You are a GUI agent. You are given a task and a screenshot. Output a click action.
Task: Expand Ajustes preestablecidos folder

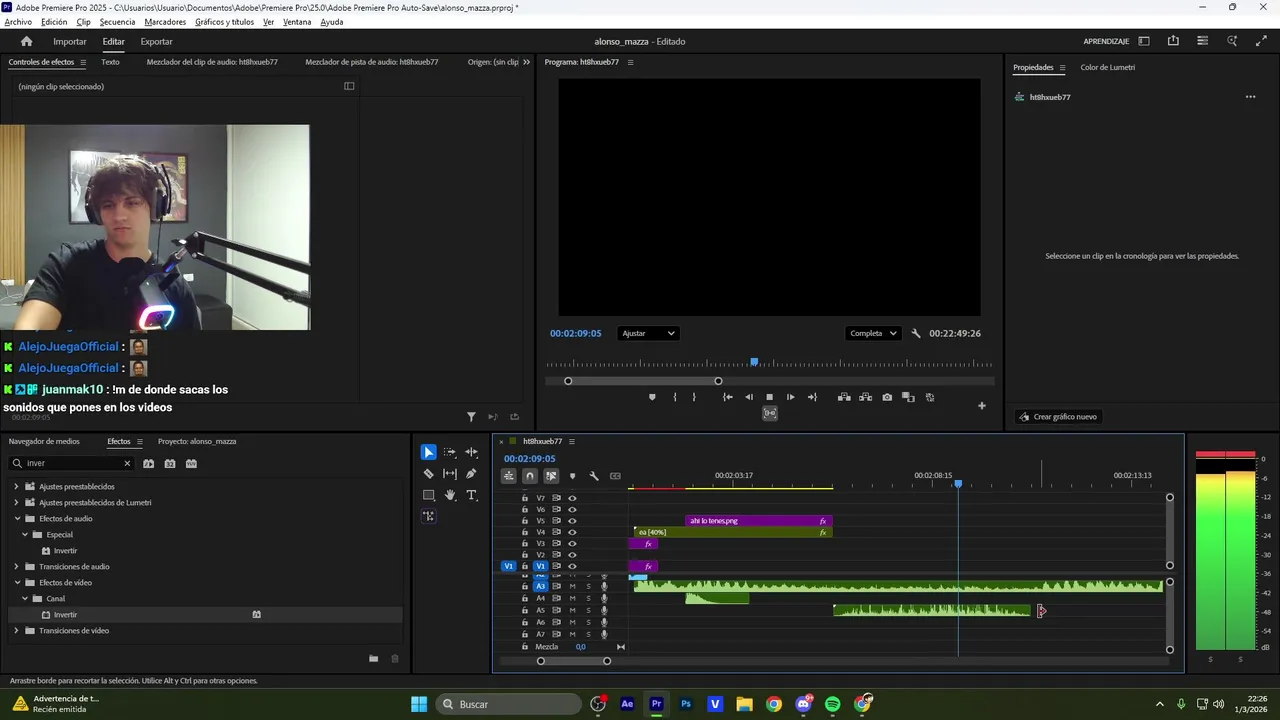(x=16, y=487)
